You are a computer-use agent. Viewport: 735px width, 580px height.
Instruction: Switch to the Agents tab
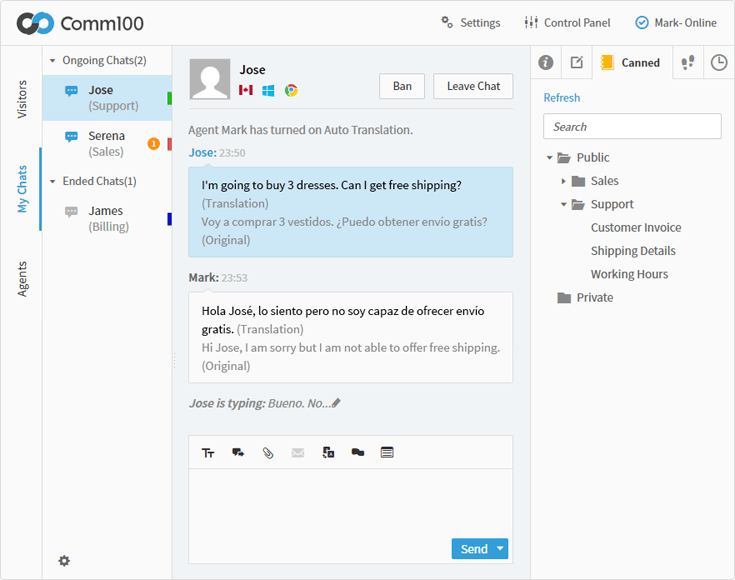pos(22,279)
